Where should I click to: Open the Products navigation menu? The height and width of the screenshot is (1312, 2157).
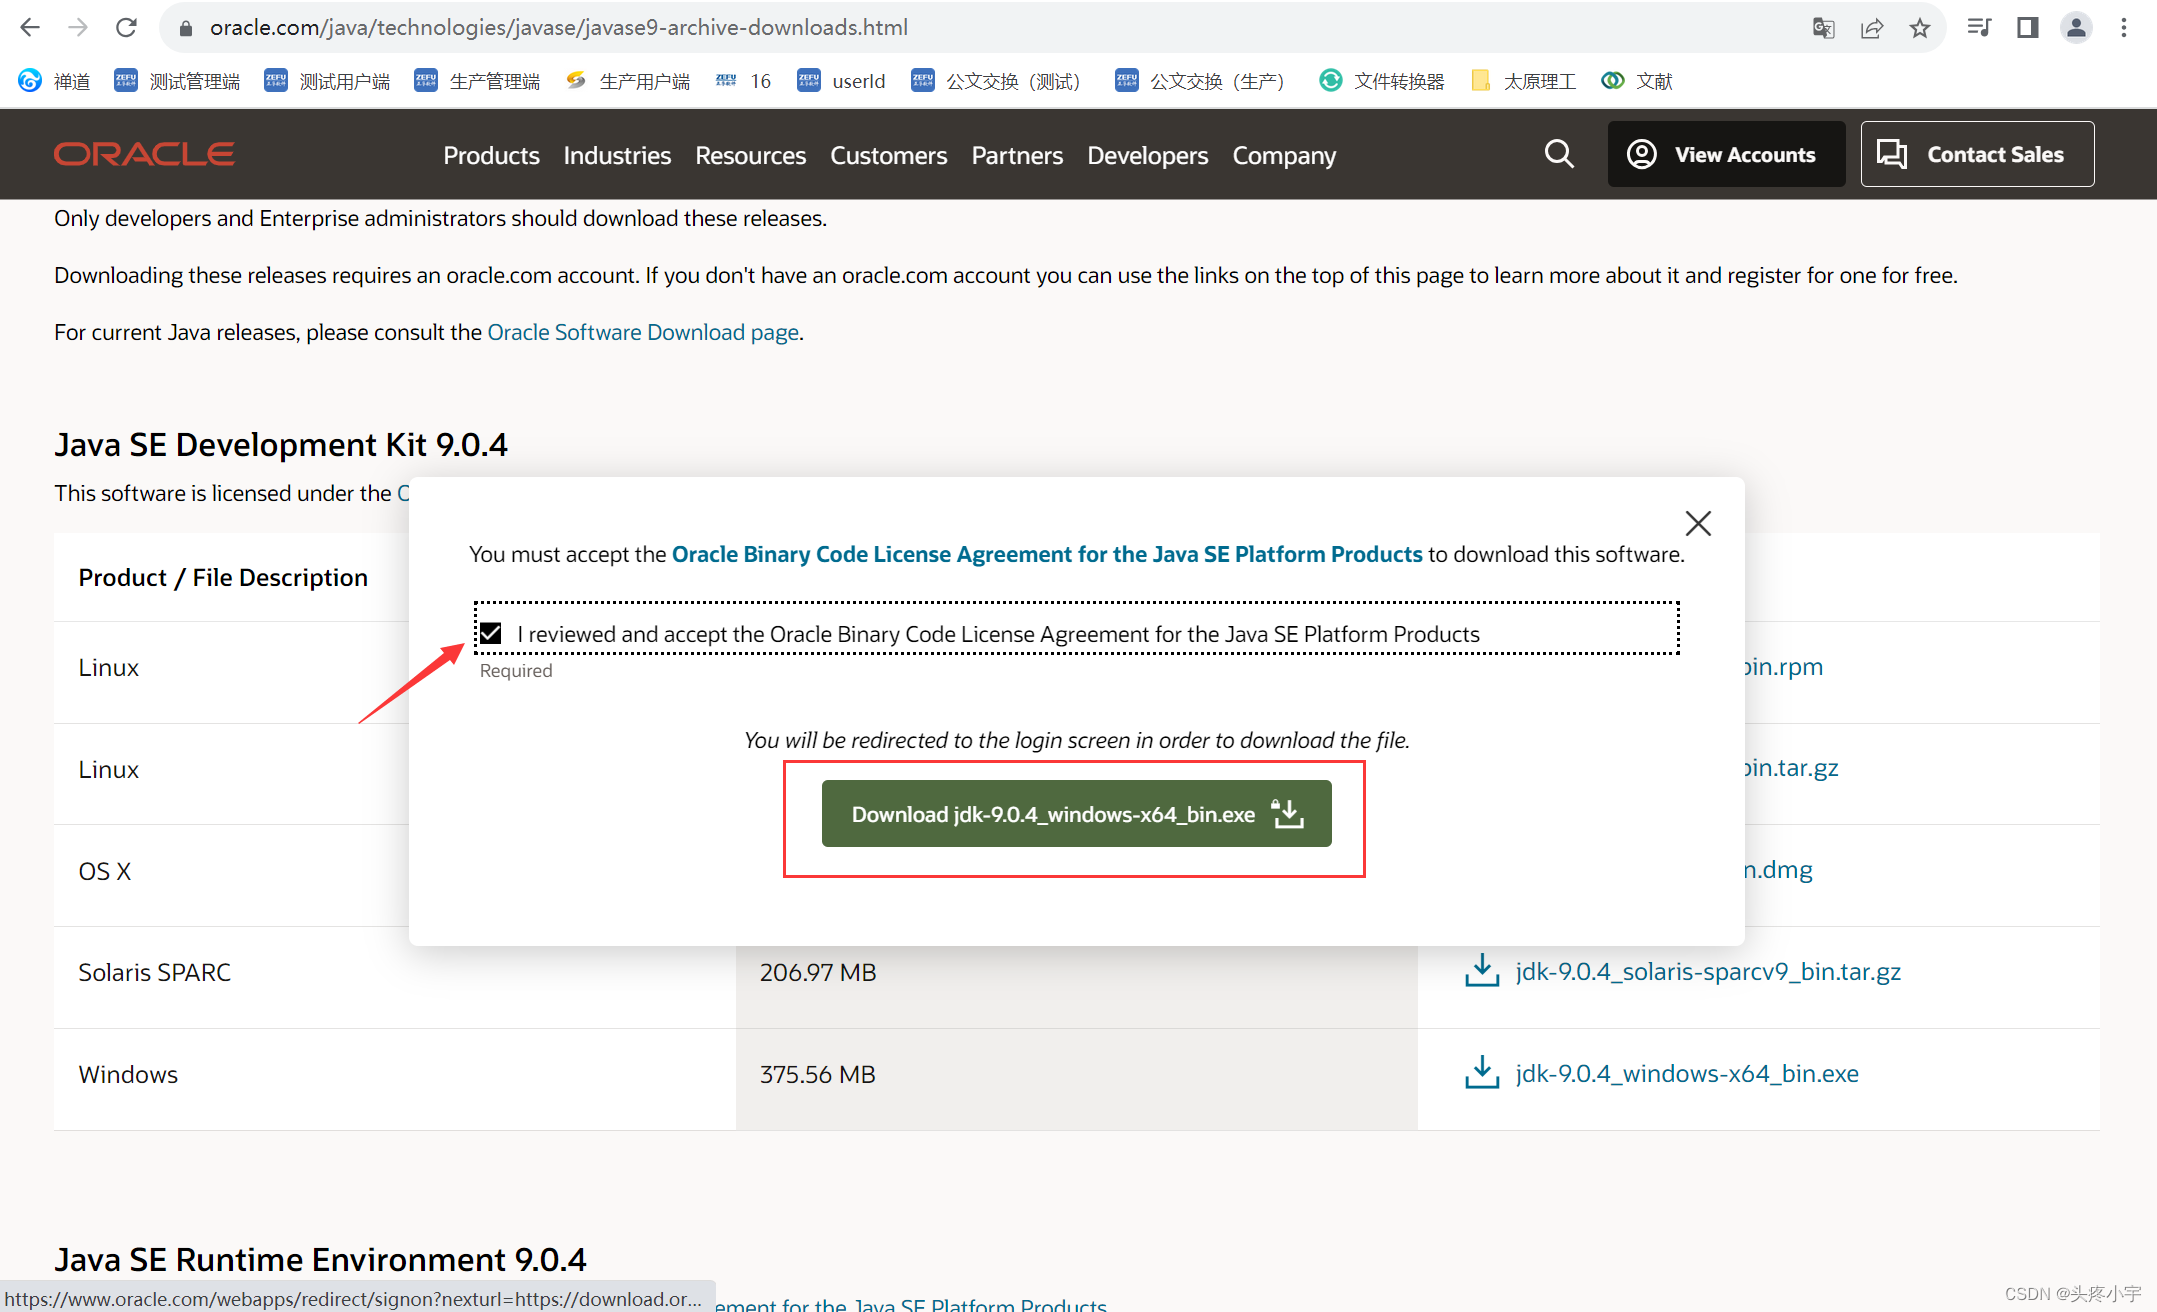pyautogui.click(x=491, y=155)
